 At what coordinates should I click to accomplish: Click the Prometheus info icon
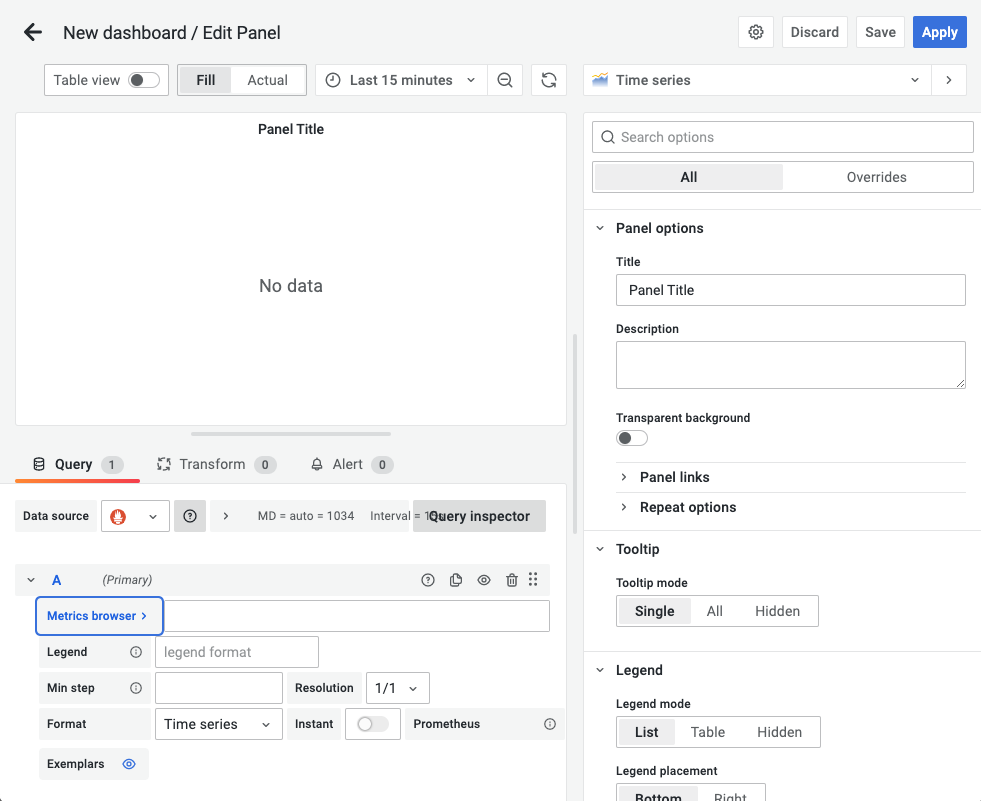[x=550, y=724]
